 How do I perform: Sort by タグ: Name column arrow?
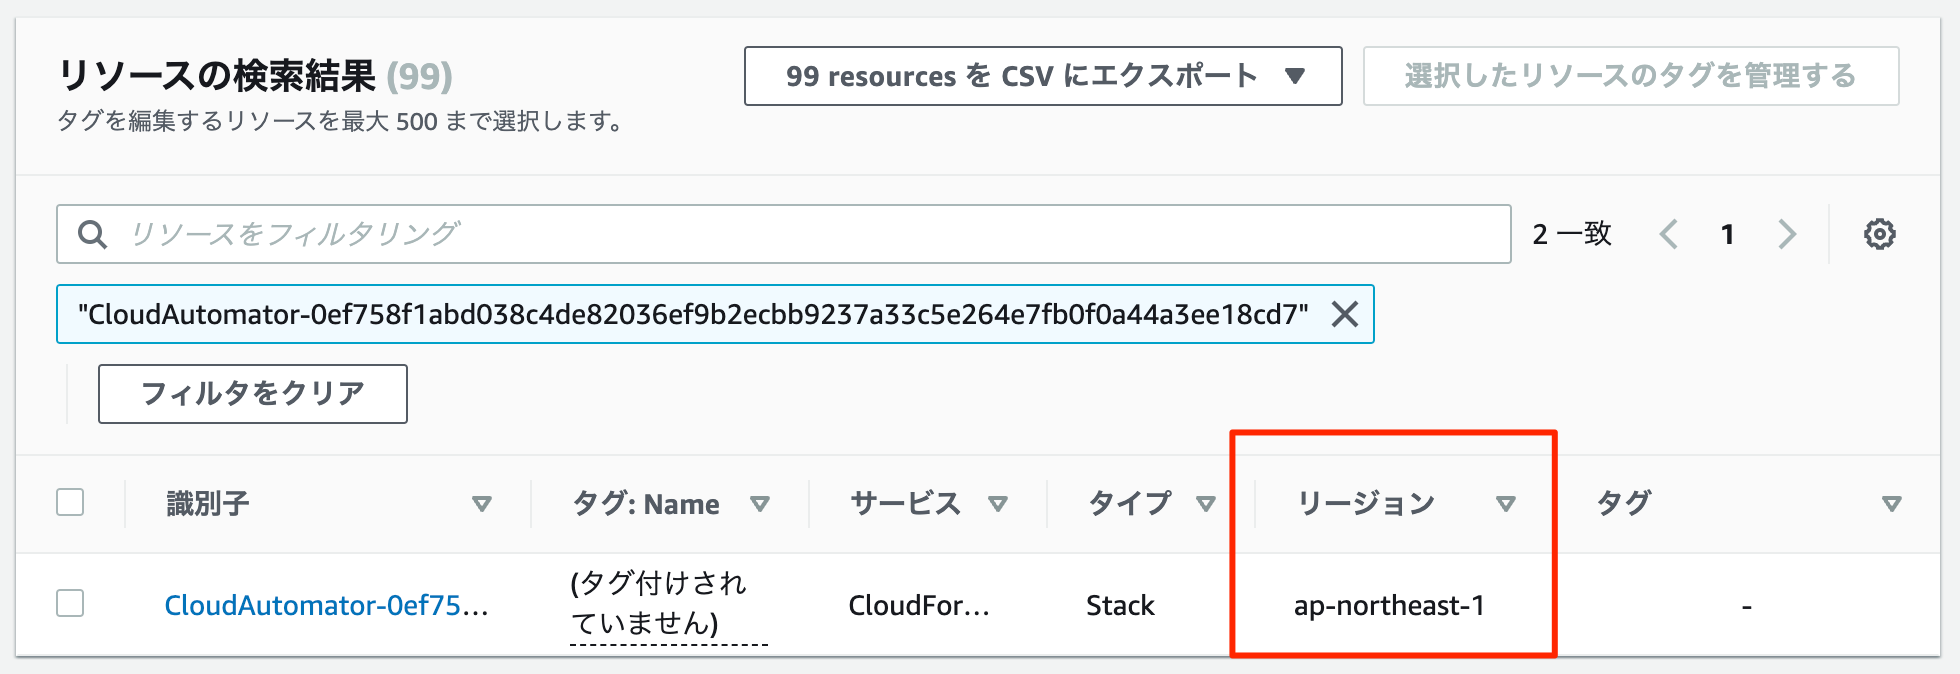pos(760,504)
